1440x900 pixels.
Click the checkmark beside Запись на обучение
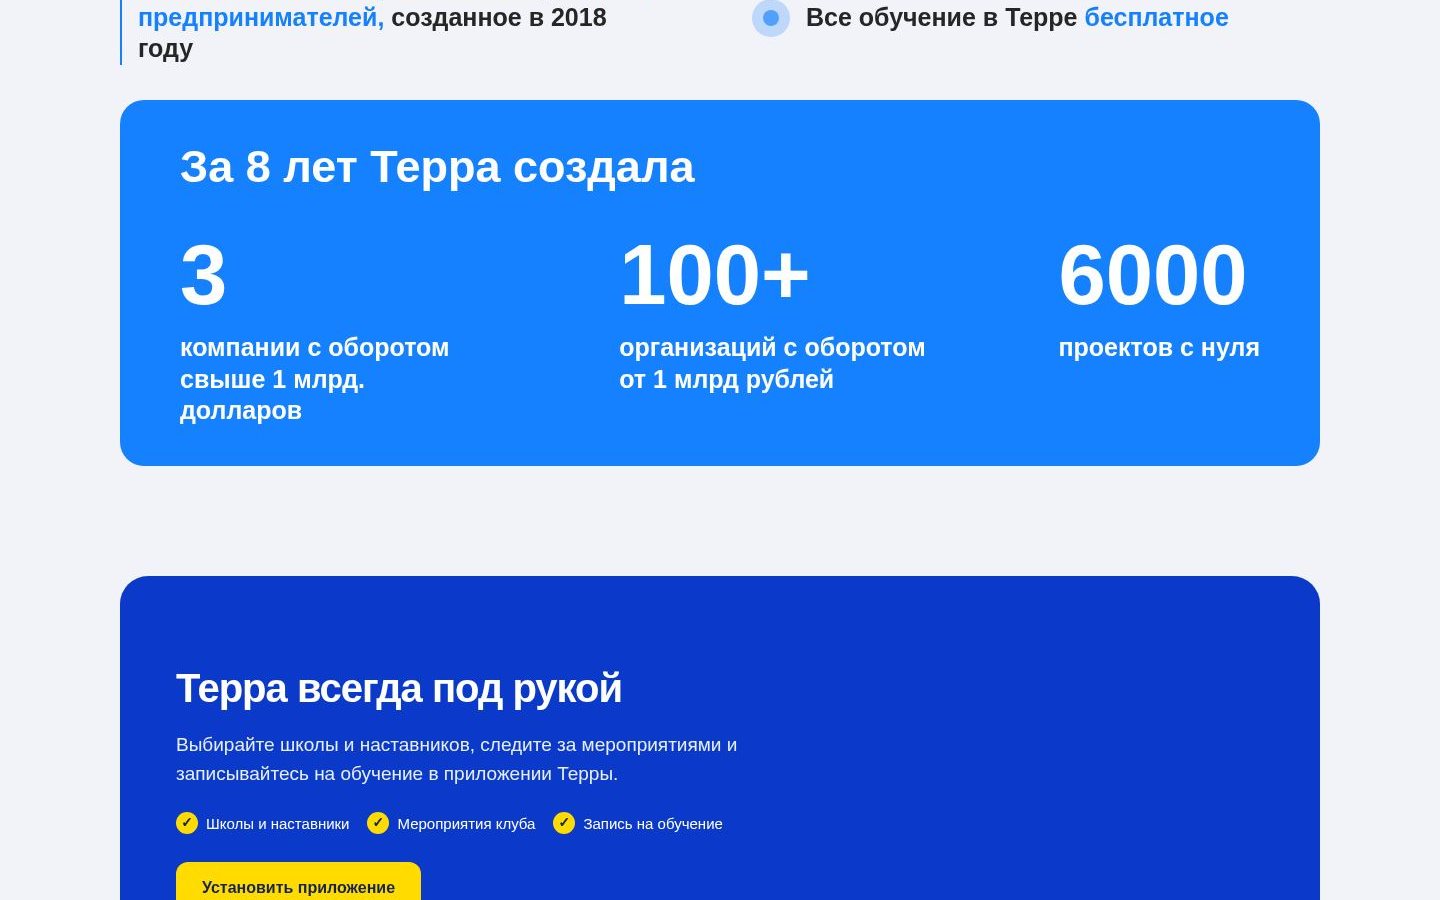564,823
